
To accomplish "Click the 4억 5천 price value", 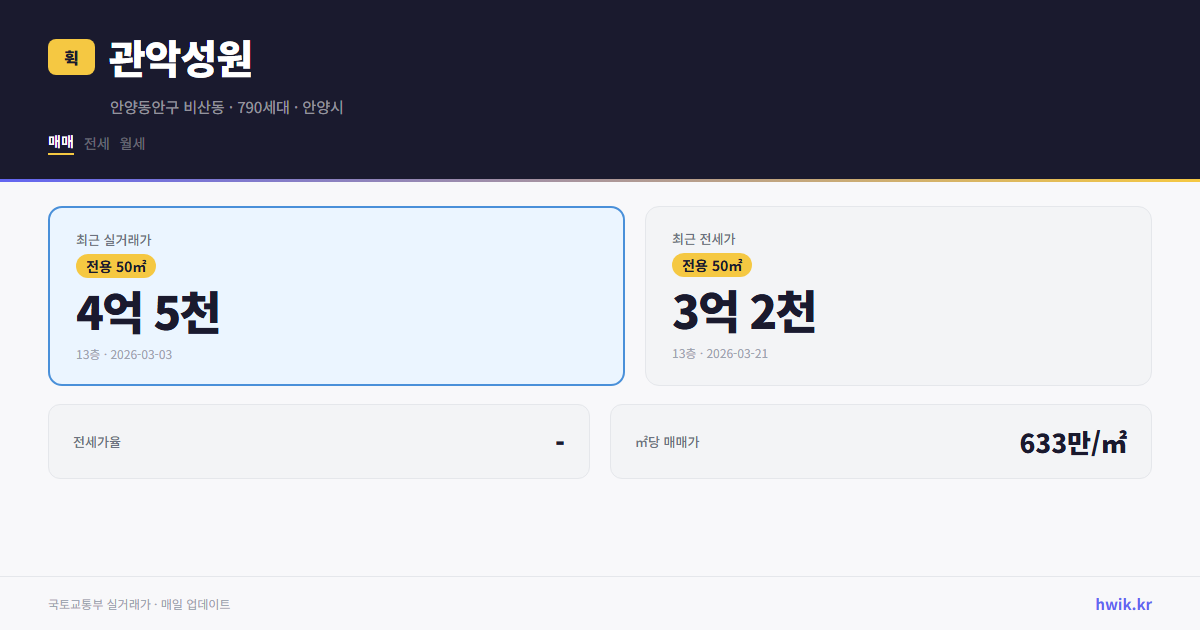I will click(148, 313).
